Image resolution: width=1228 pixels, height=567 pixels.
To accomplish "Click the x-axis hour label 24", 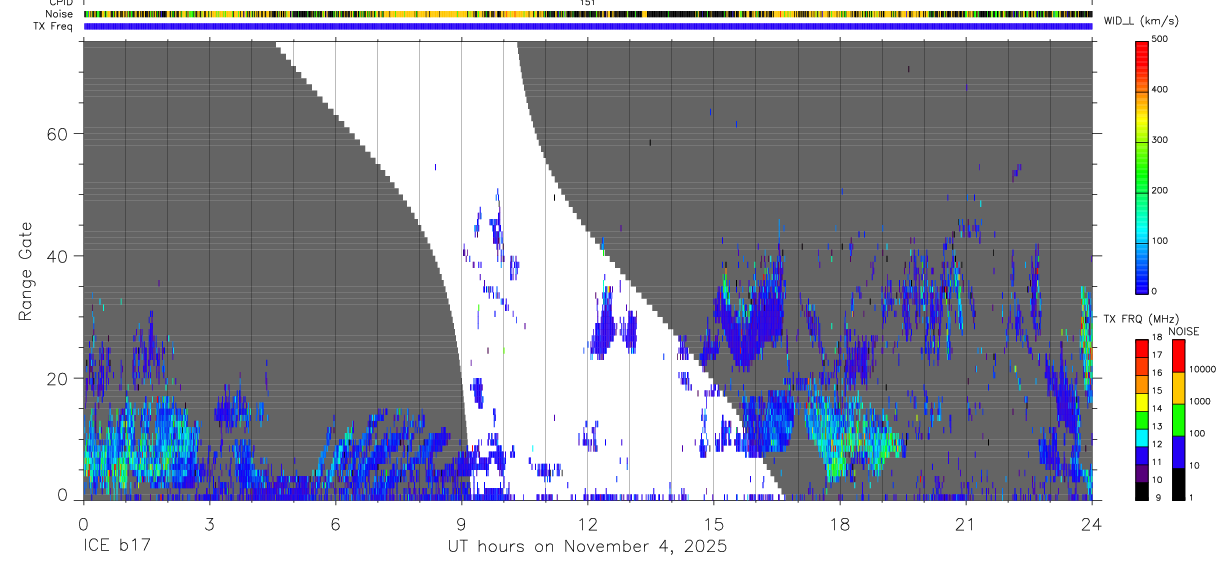I will pos(1092,524).
